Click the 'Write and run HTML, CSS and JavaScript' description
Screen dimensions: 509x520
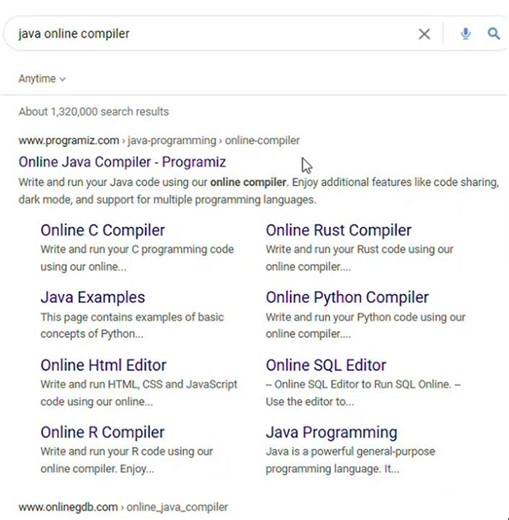[x=139, y=393]
